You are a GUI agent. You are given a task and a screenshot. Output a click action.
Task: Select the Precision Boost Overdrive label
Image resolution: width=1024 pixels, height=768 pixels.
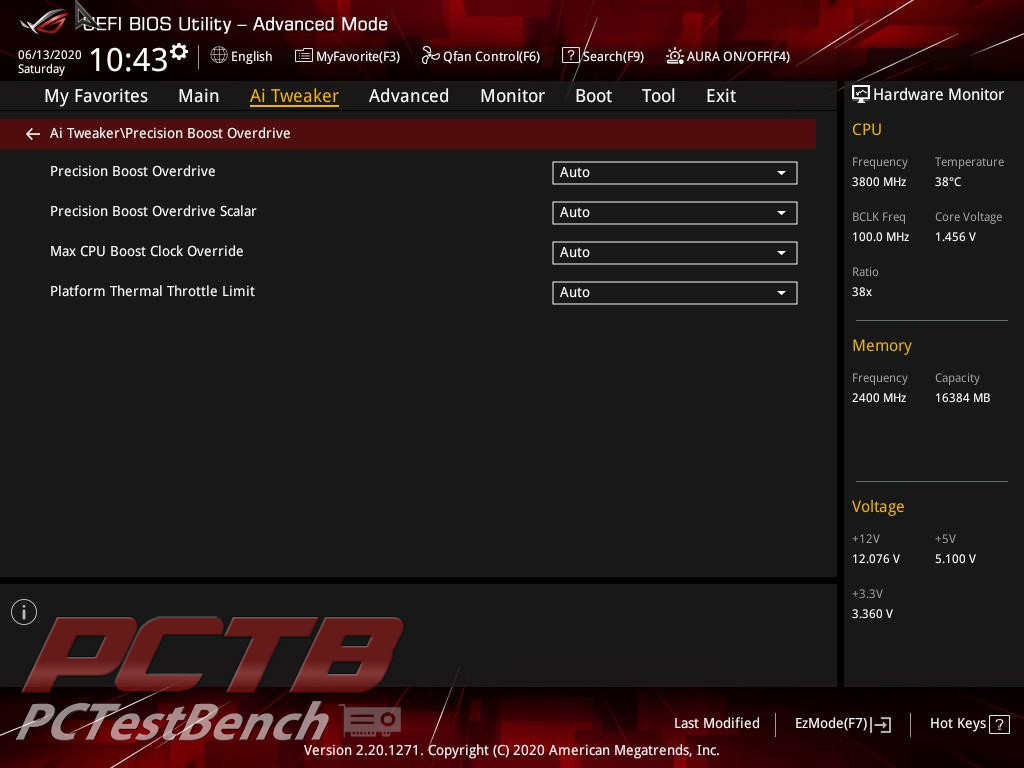(x=133, y=171)
